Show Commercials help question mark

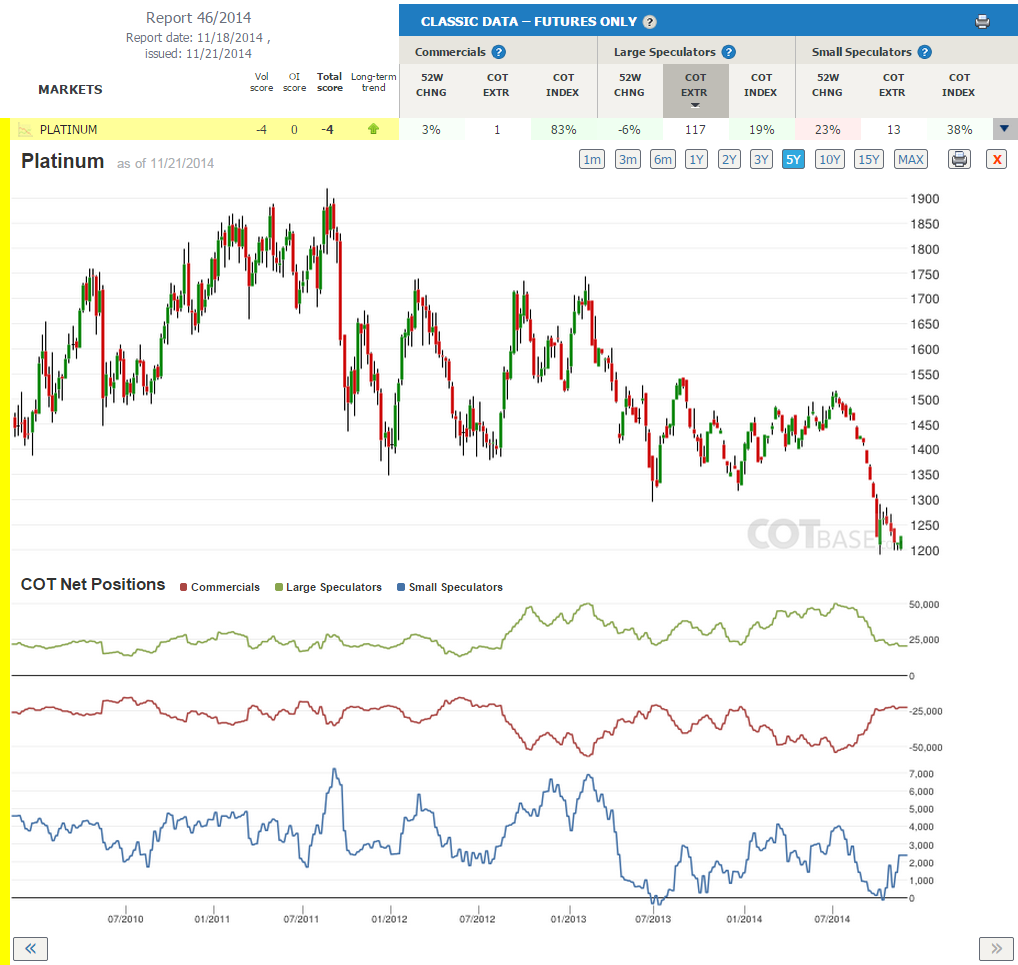pyautogui.click(x=499, y=52)
